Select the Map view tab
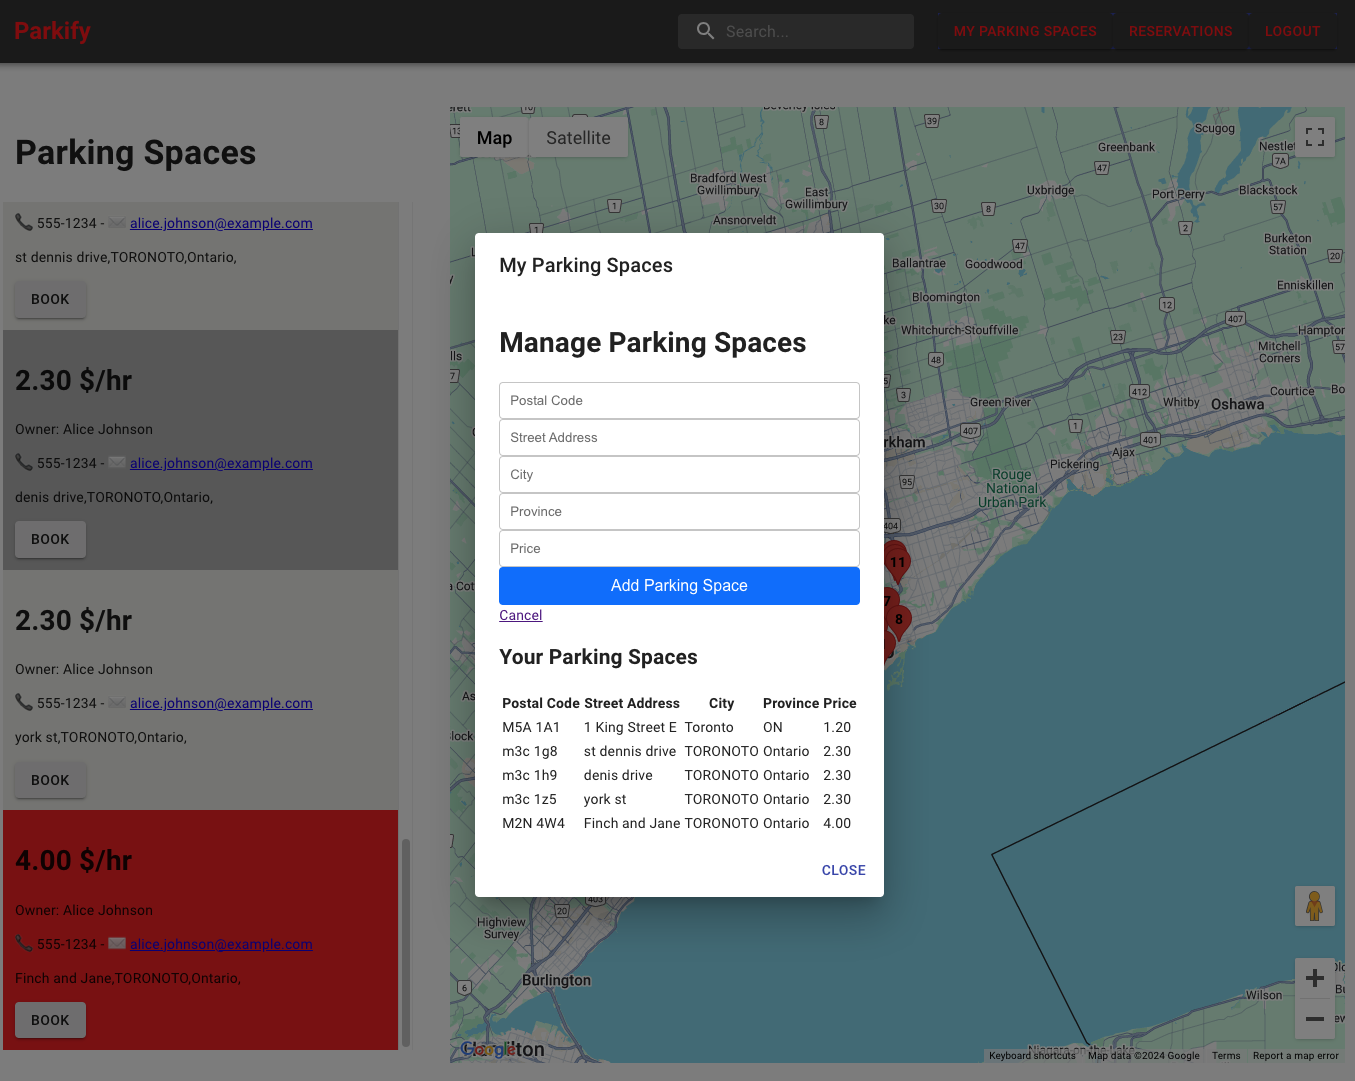This screenshot has height=1081, width=1355. [494, 138]
